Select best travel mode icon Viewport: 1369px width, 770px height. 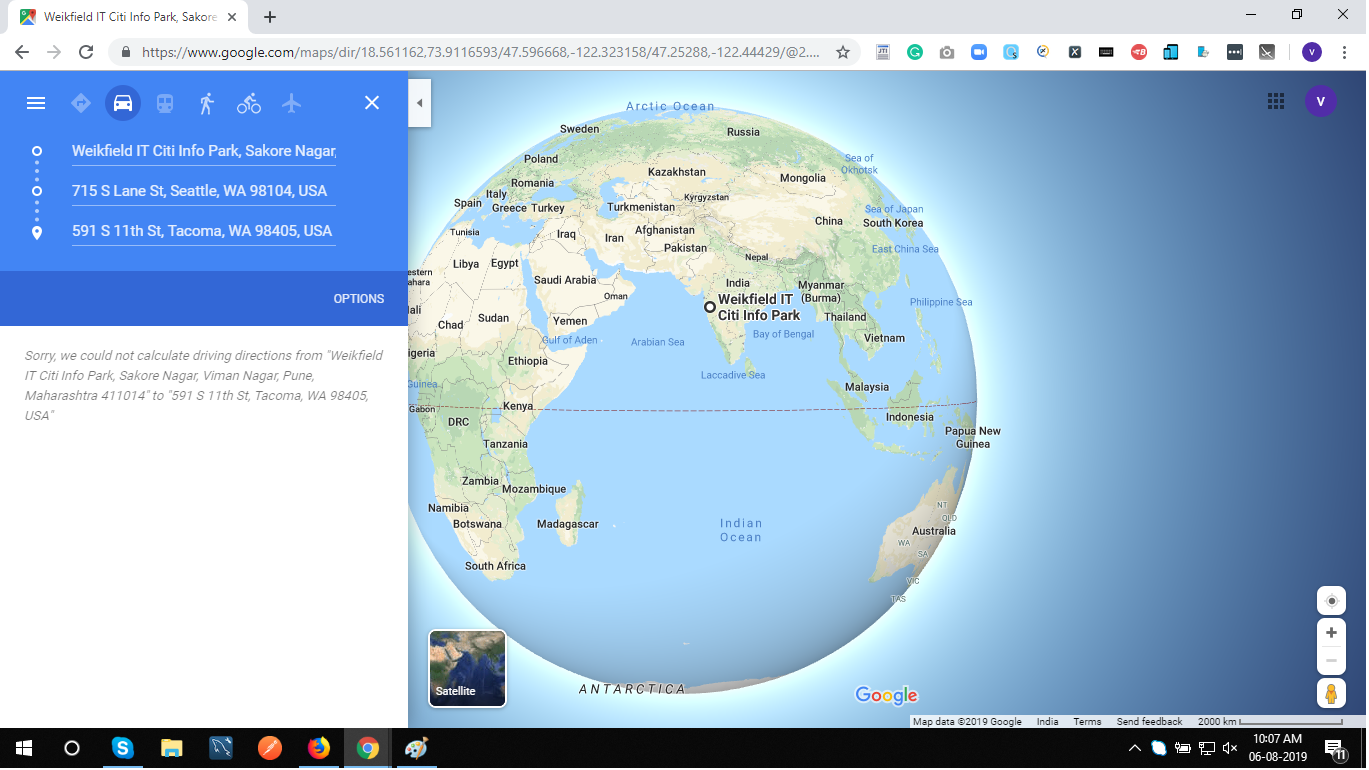click(x=81, y=103)
